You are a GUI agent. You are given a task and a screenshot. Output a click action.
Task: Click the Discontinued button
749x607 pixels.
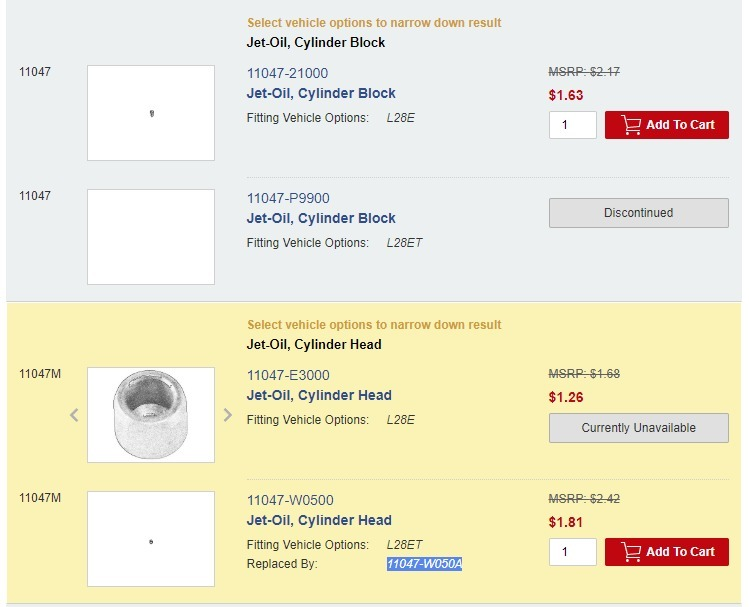639,213
